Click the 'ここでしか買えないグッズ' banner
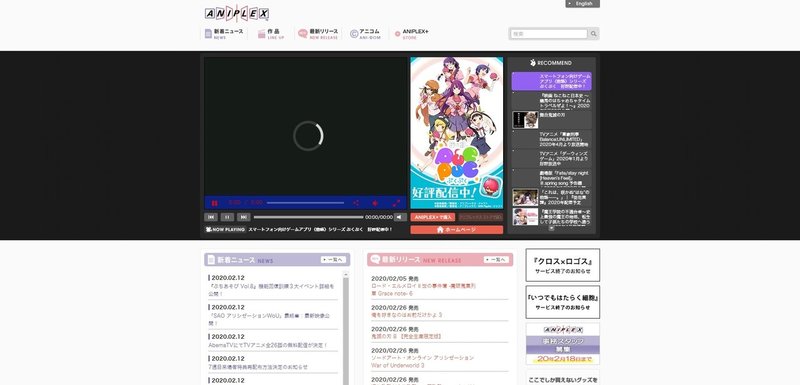Image resolution: width=800 pixels, height=385 pixels. click(563, 378)
